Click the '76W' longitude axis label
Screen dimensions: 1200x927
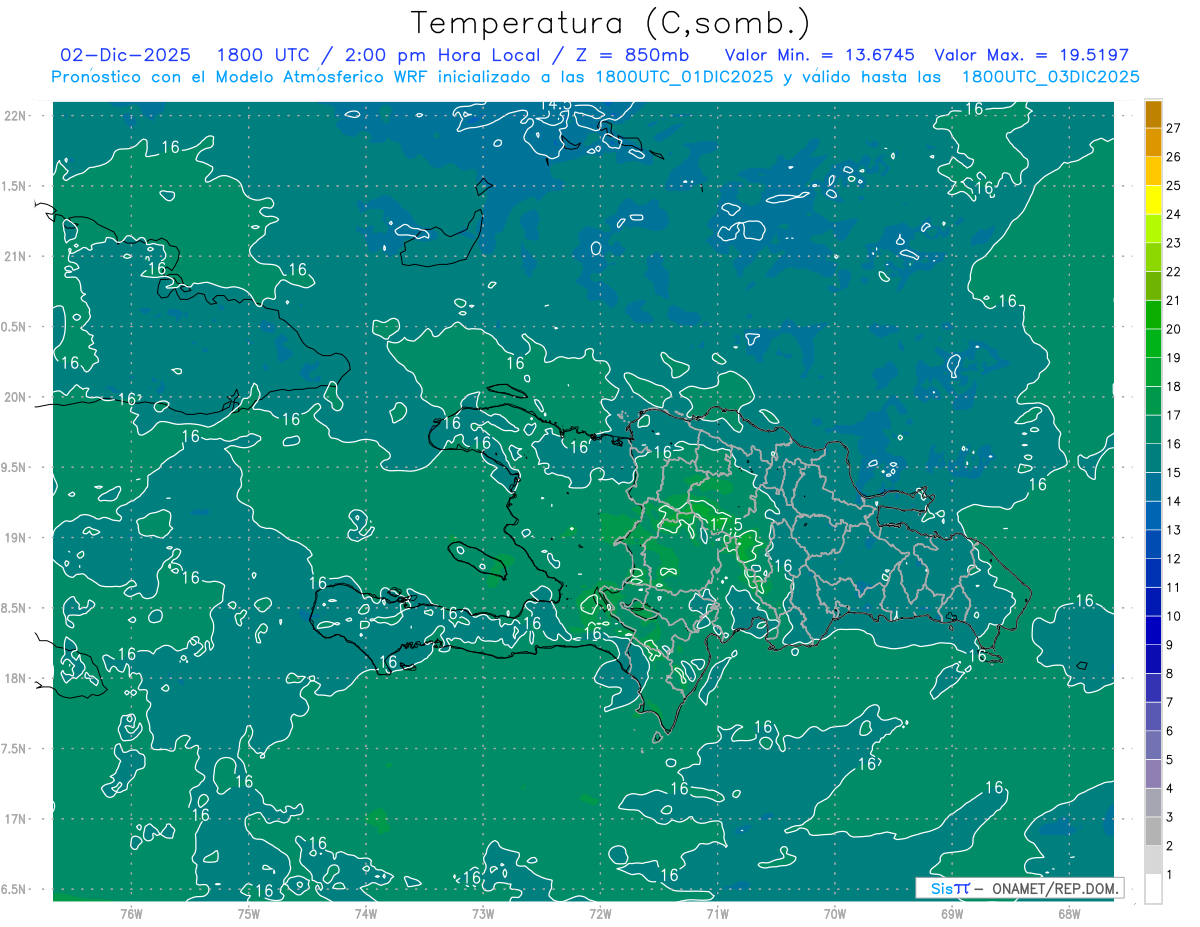pos(131,913)
